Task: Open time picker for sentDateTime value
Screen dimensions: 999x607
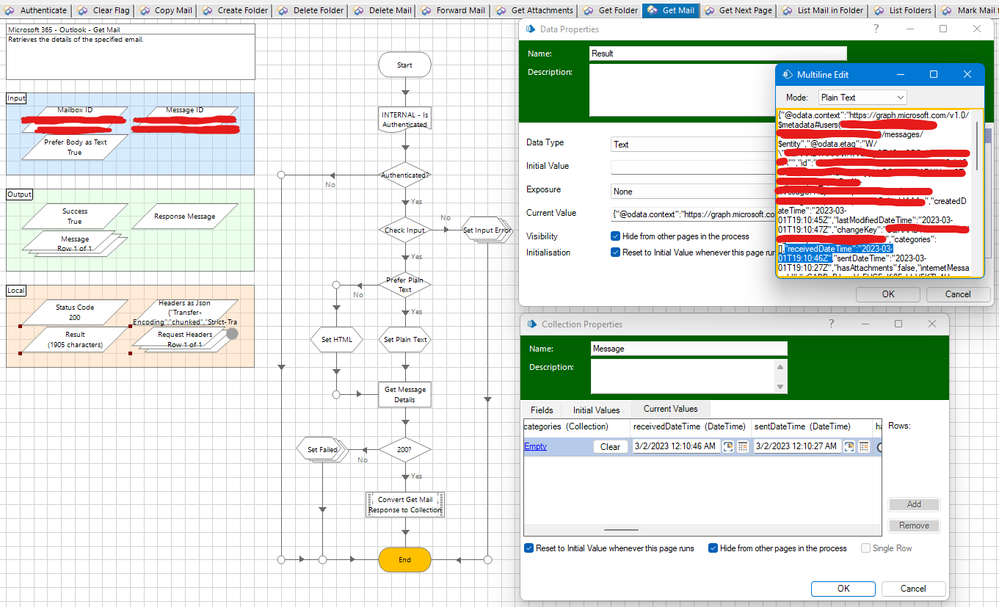Action: (x=849, y=446)
